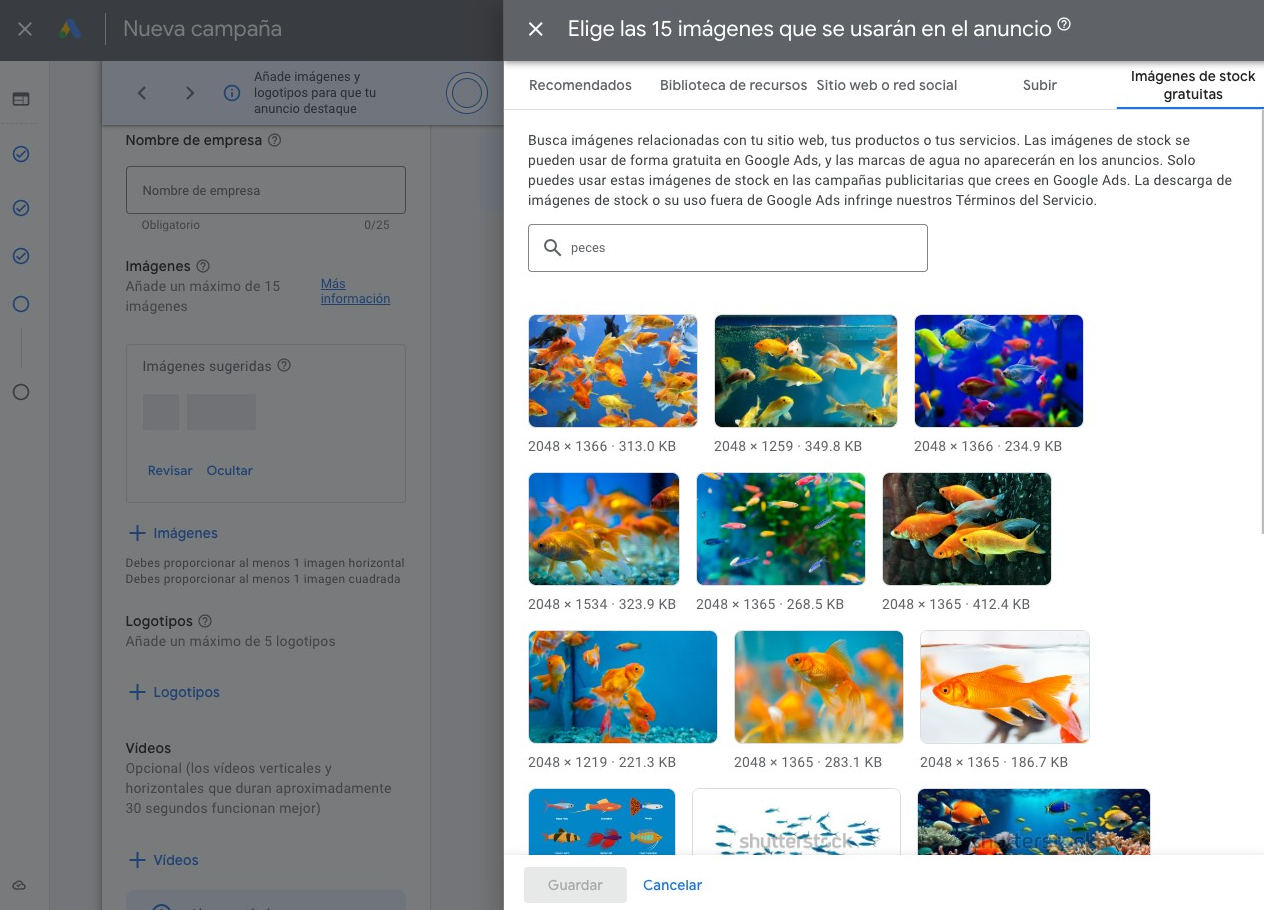Click the cloud icon at bottom left
Screen dimensions: 1264x910
(20, 885)
